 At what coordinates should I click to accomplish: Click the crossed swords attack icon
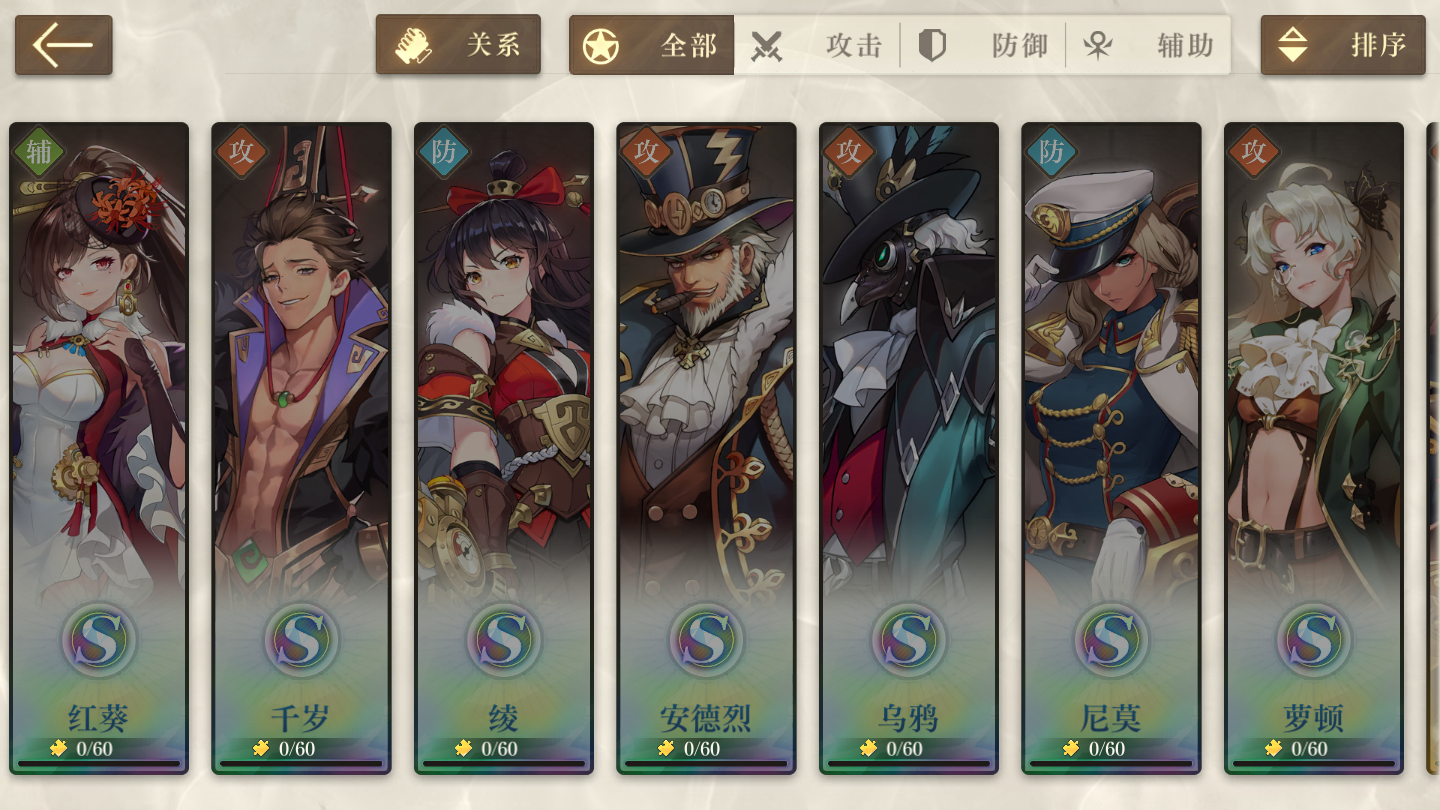[x=766, y=46]
